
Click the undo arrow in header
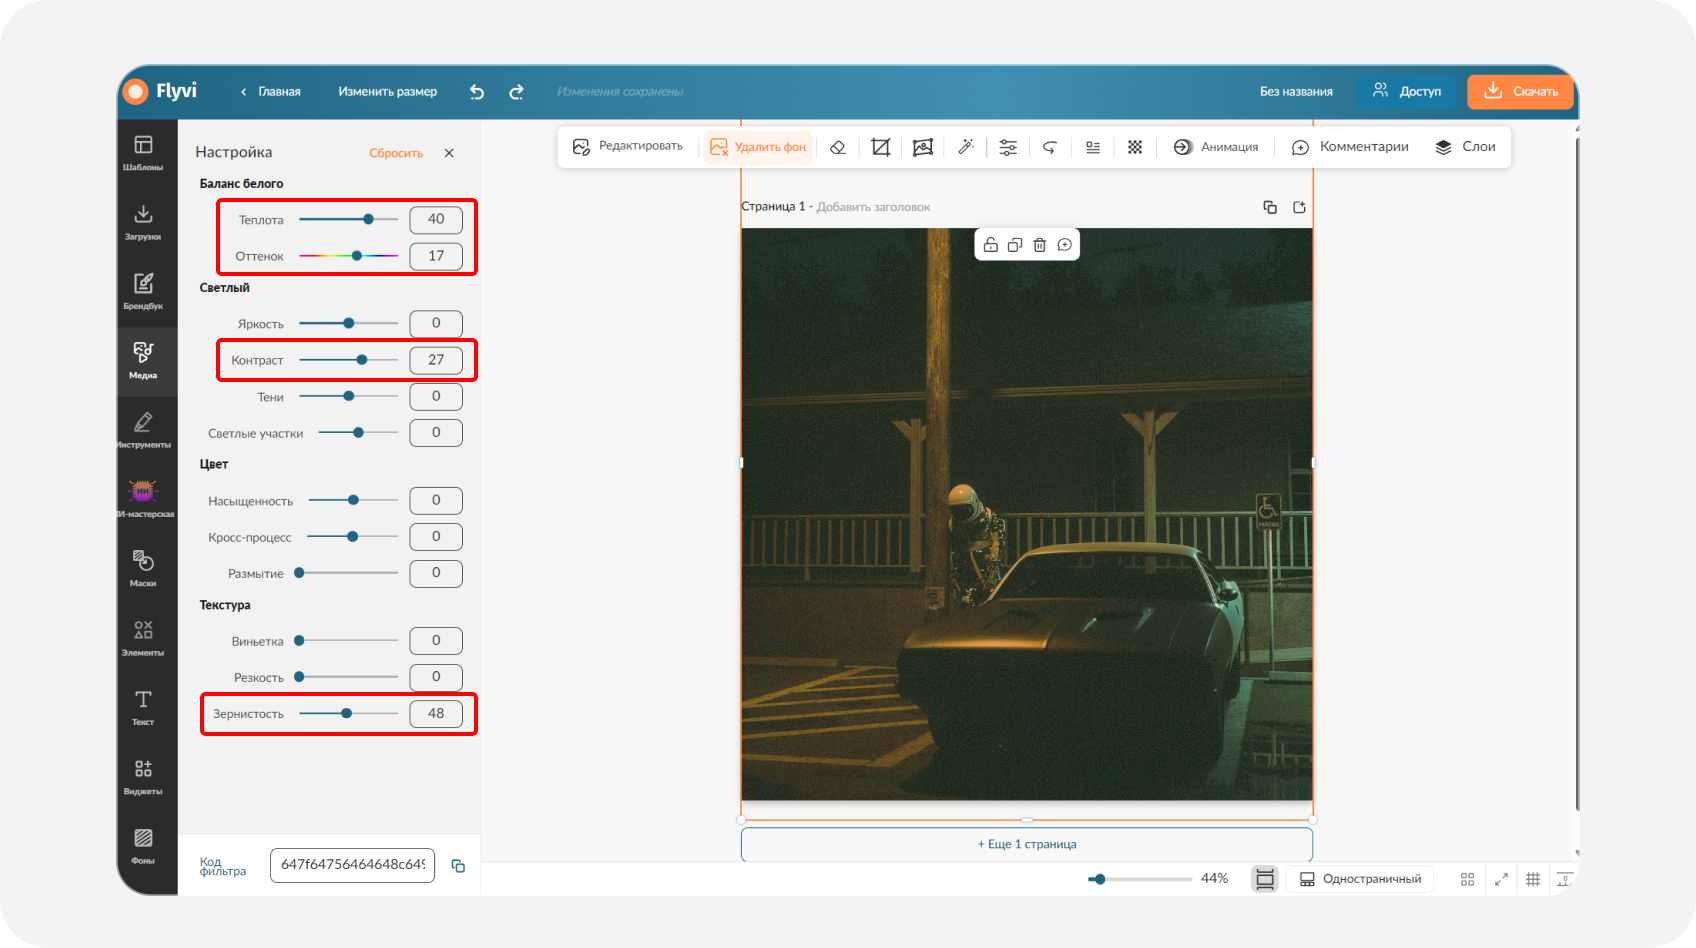[x=477, y=92]
